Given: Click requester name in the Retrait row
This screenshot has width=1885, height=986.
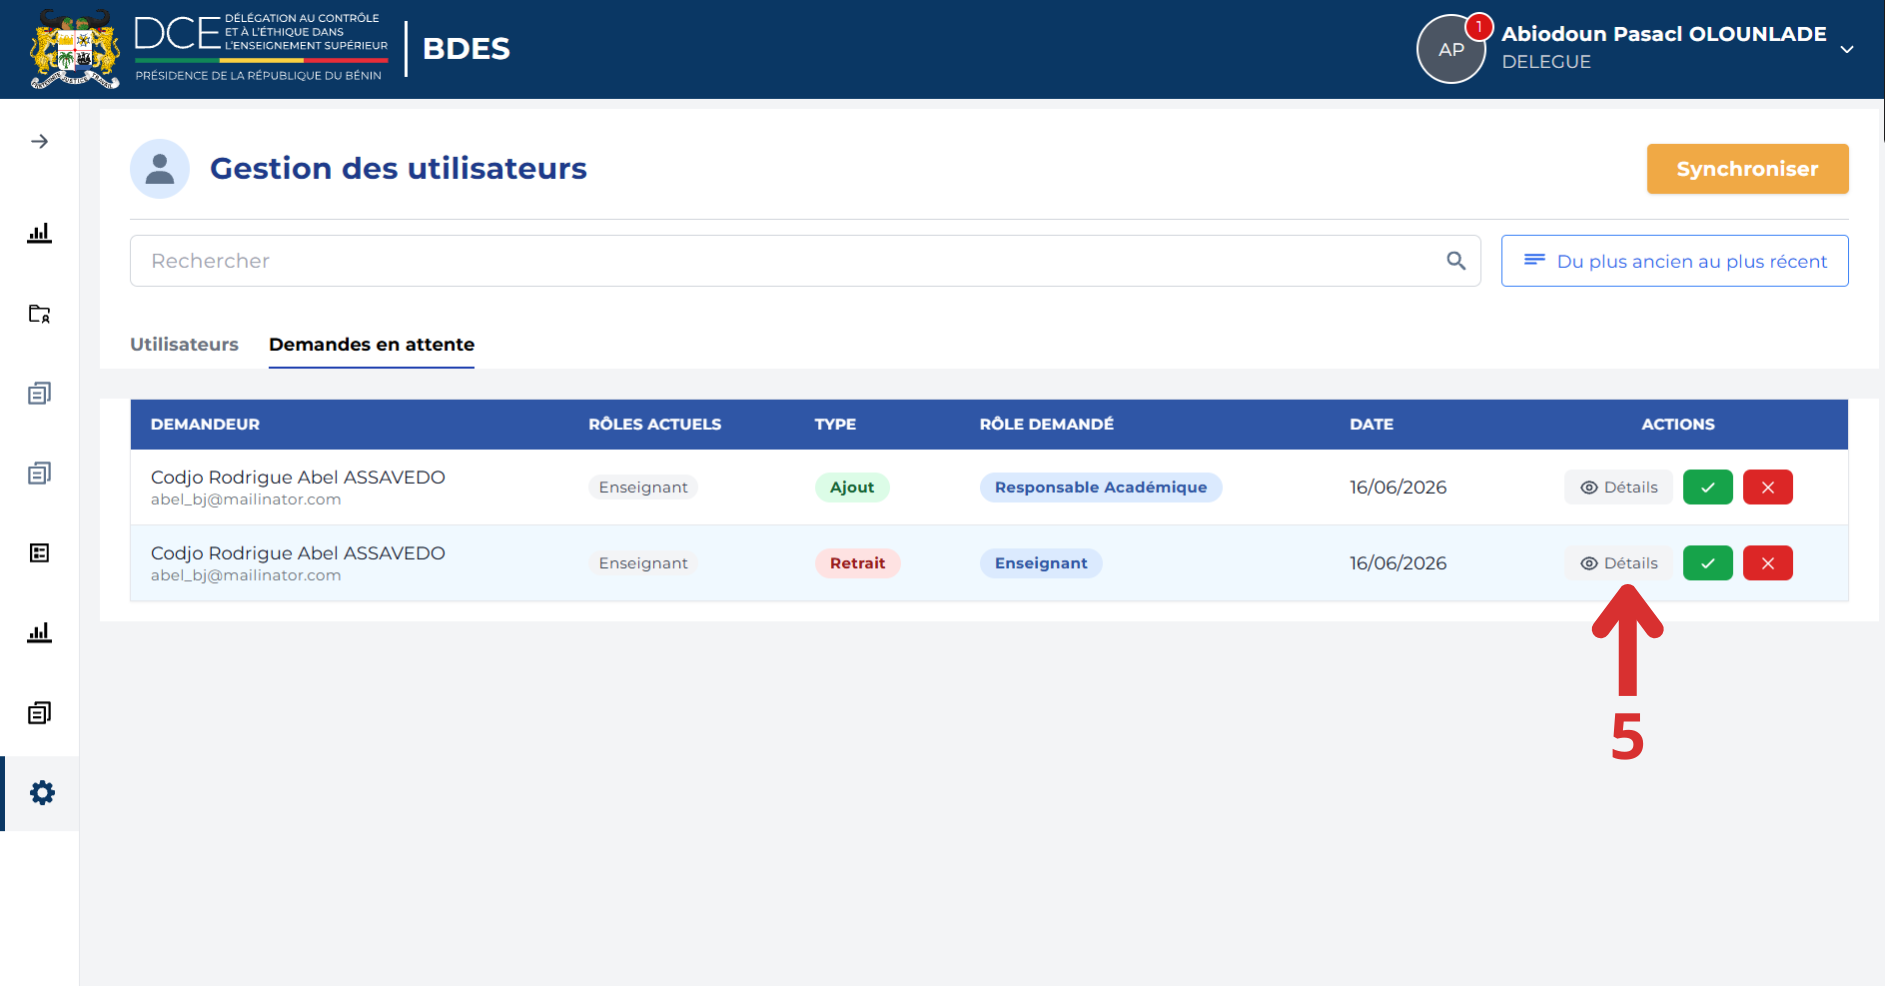Looking at the screenshot, I should point(298,553).
